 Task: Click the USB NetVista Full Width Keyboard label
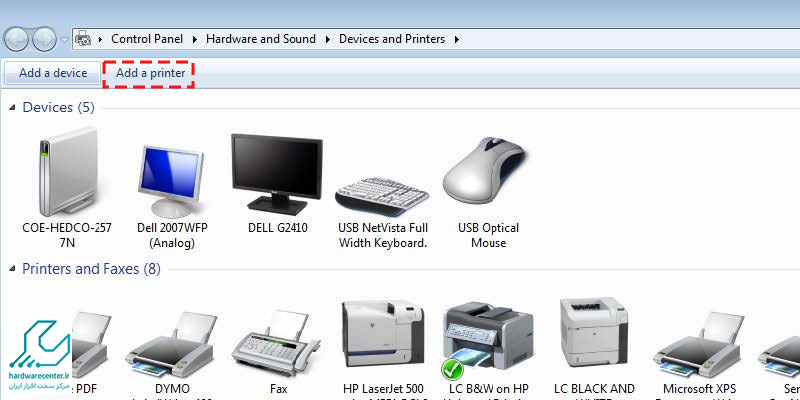point(383,235)
